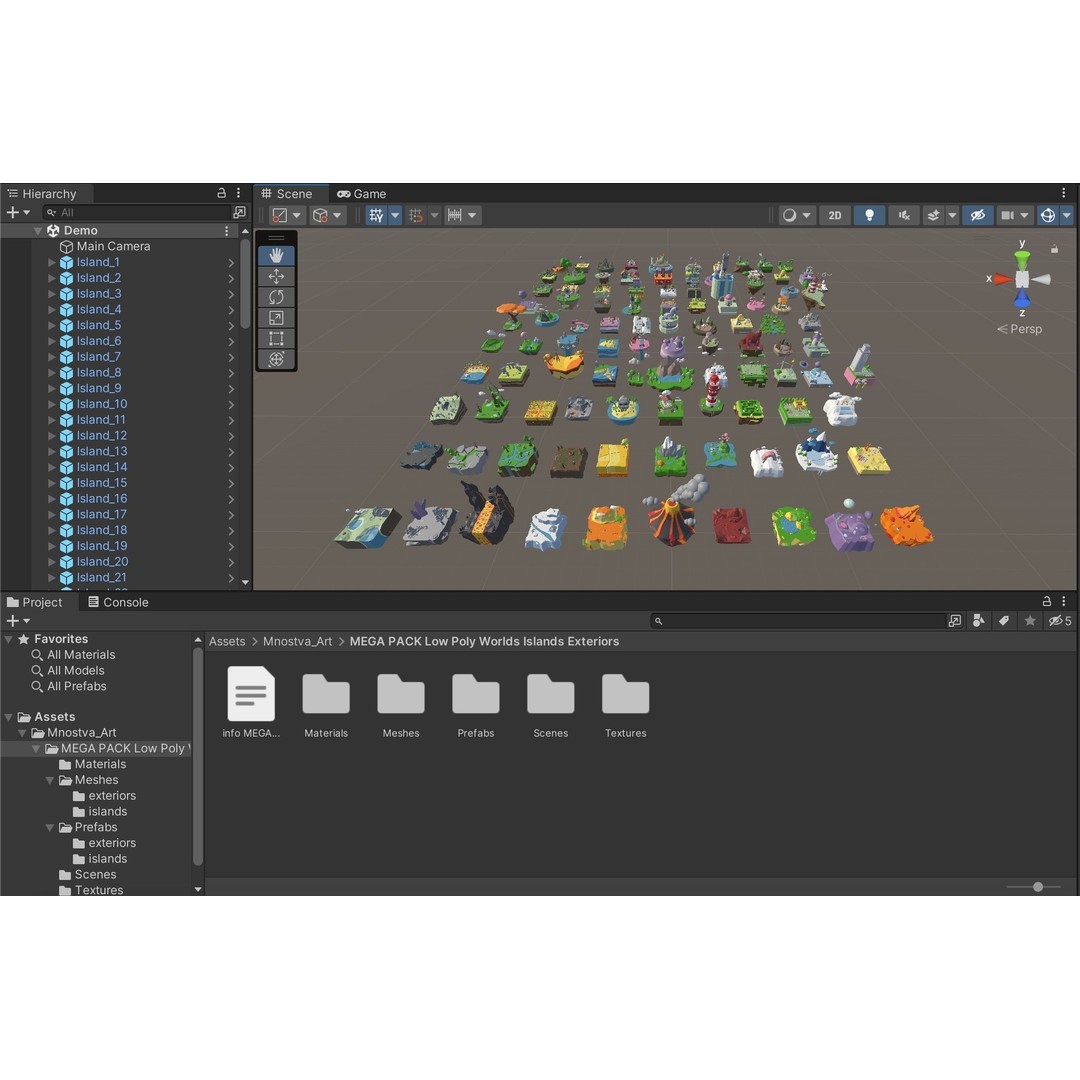Open the scene effects dropdown arrow
This screenshot has height=1080, width=1080.
(x=952, y=216)
